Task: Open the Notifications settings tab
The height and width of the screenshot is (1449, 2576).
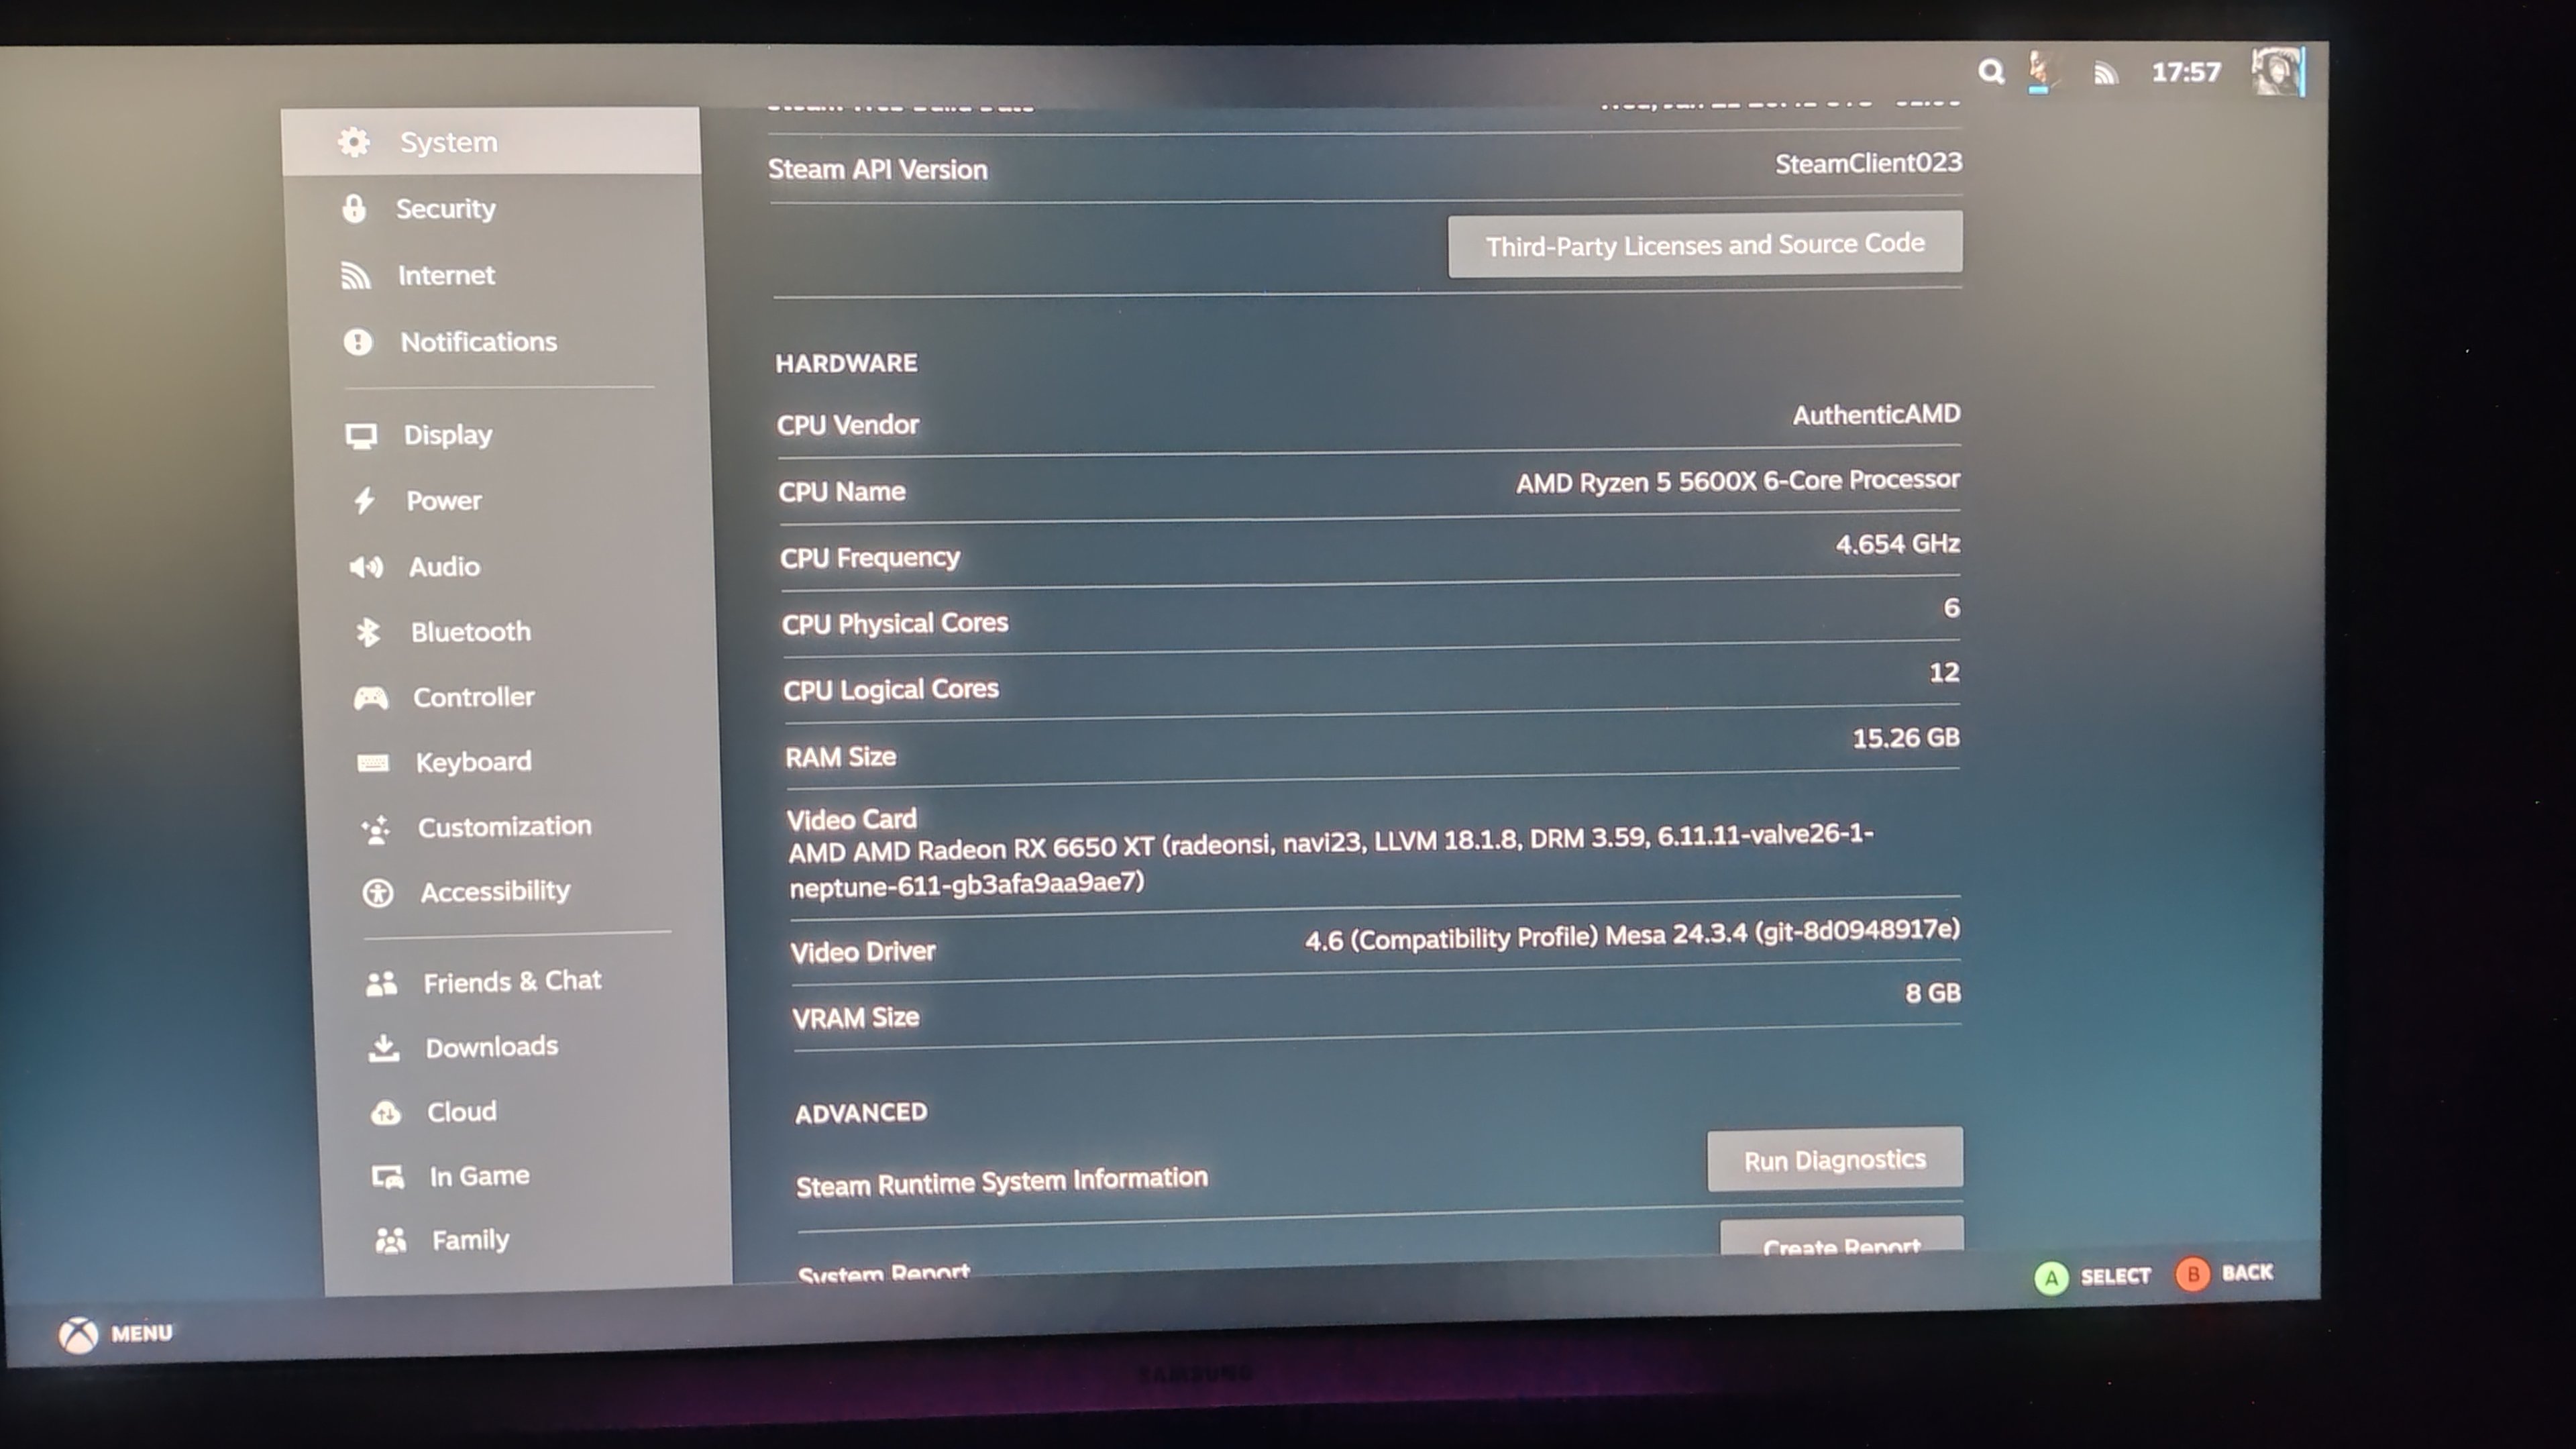Action: (478, 342)
